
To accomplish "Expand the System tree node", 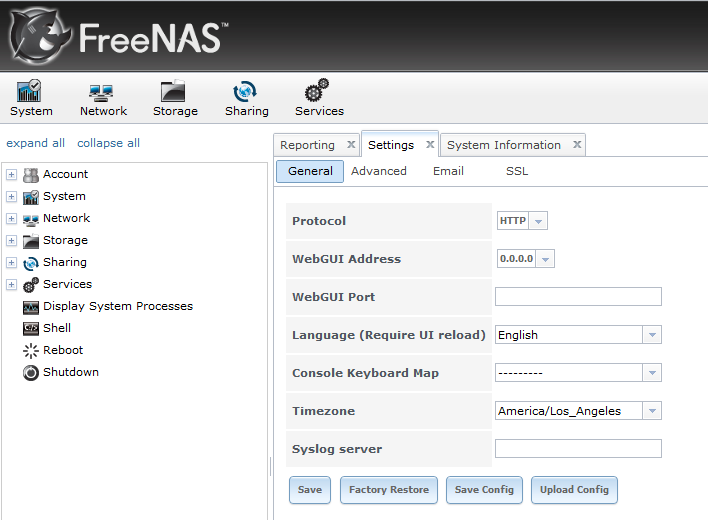I will pos(11,197).
